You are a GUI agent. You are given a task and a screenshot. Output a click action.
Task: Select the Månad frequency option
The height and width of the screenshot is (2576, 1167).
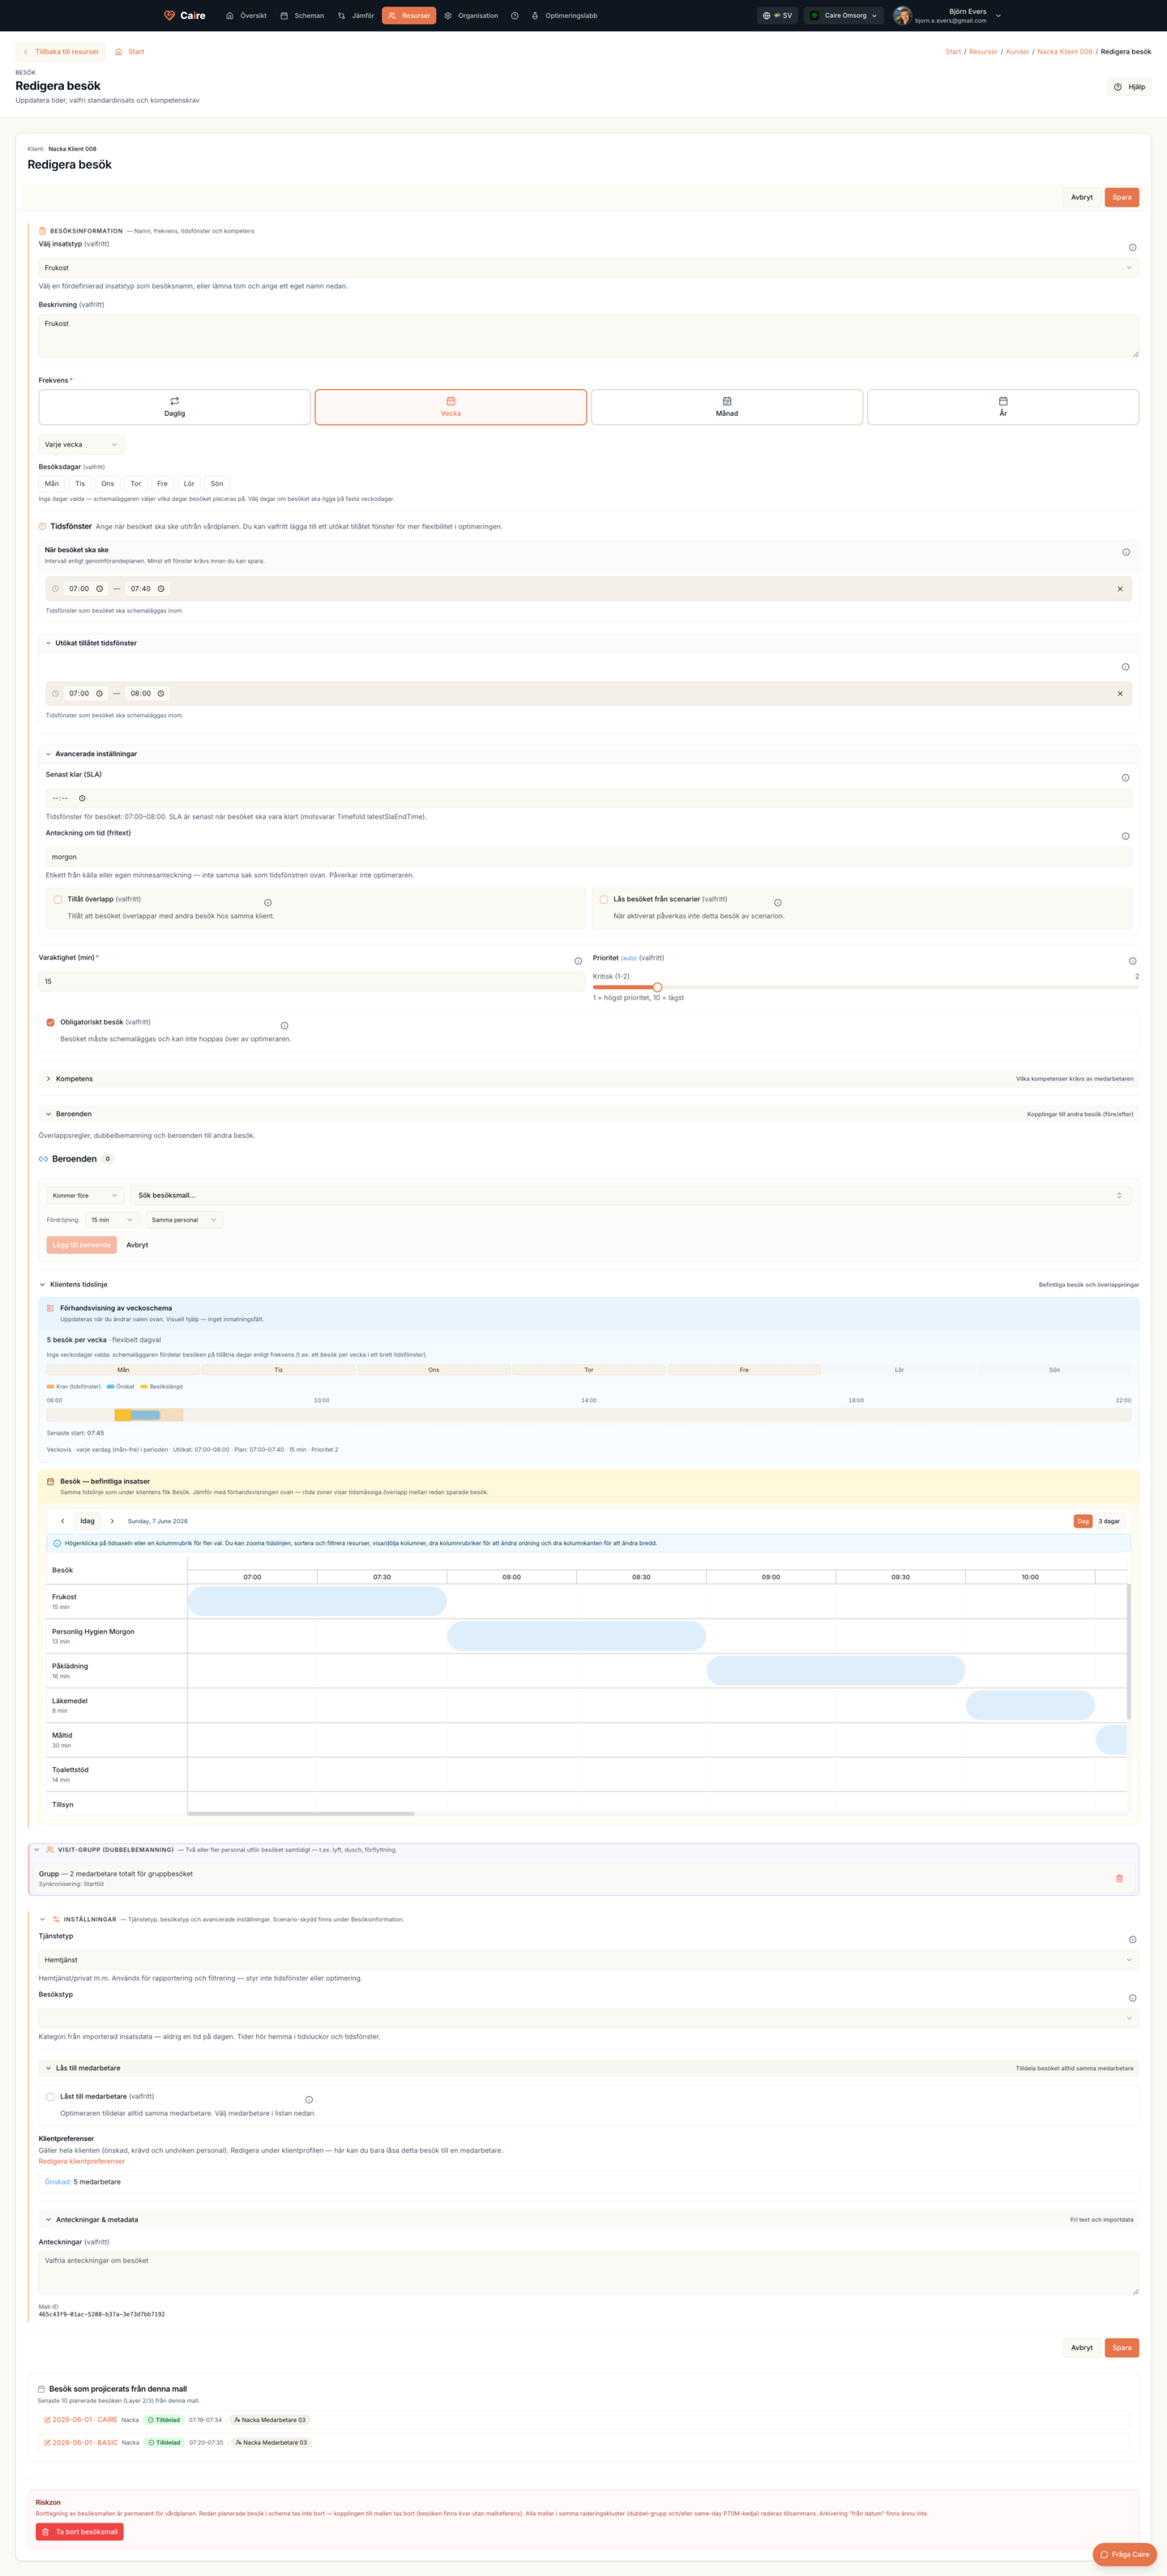click(x=727, y=407)
